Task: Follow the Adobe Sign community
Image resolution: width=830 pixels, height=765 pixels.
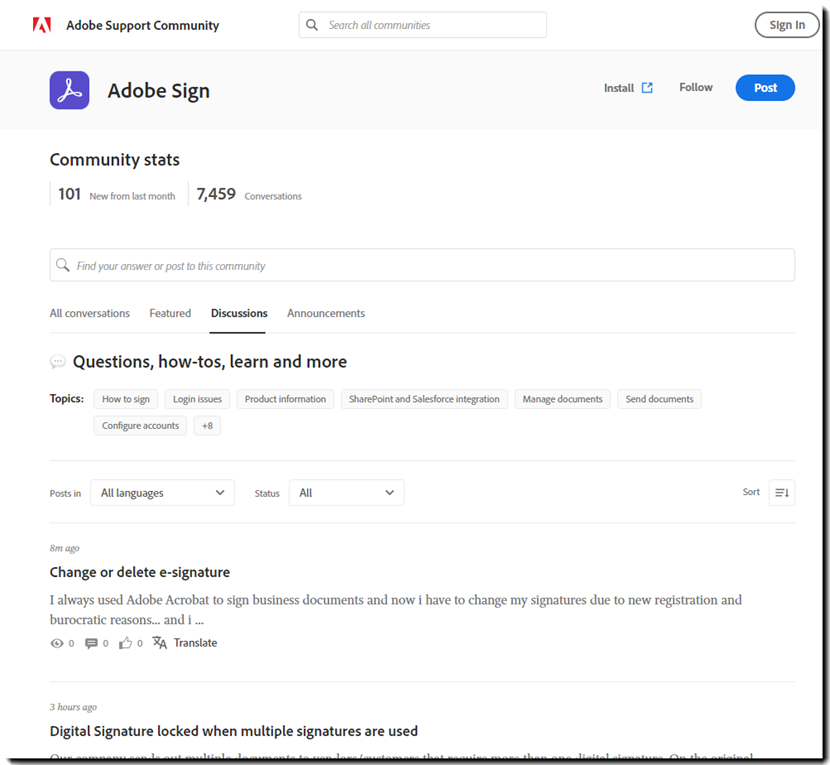Action: tap(696, 88)
